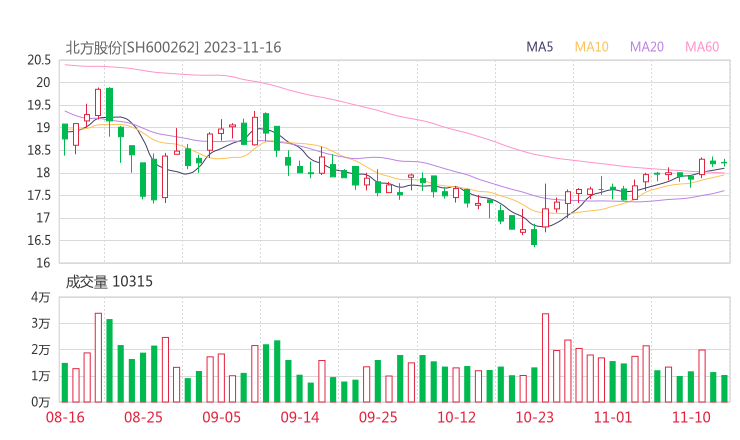Click the 3万 volume axis label
740x440 pixels.
click(x=41, y=324)
